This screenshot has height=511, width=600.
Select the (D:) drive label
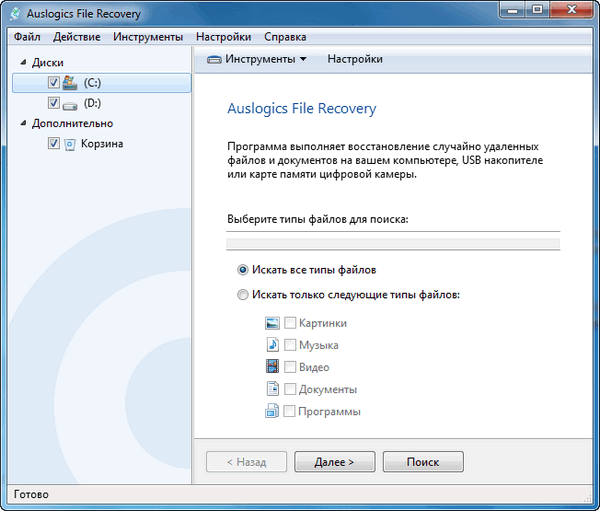[x=92, y=103]
